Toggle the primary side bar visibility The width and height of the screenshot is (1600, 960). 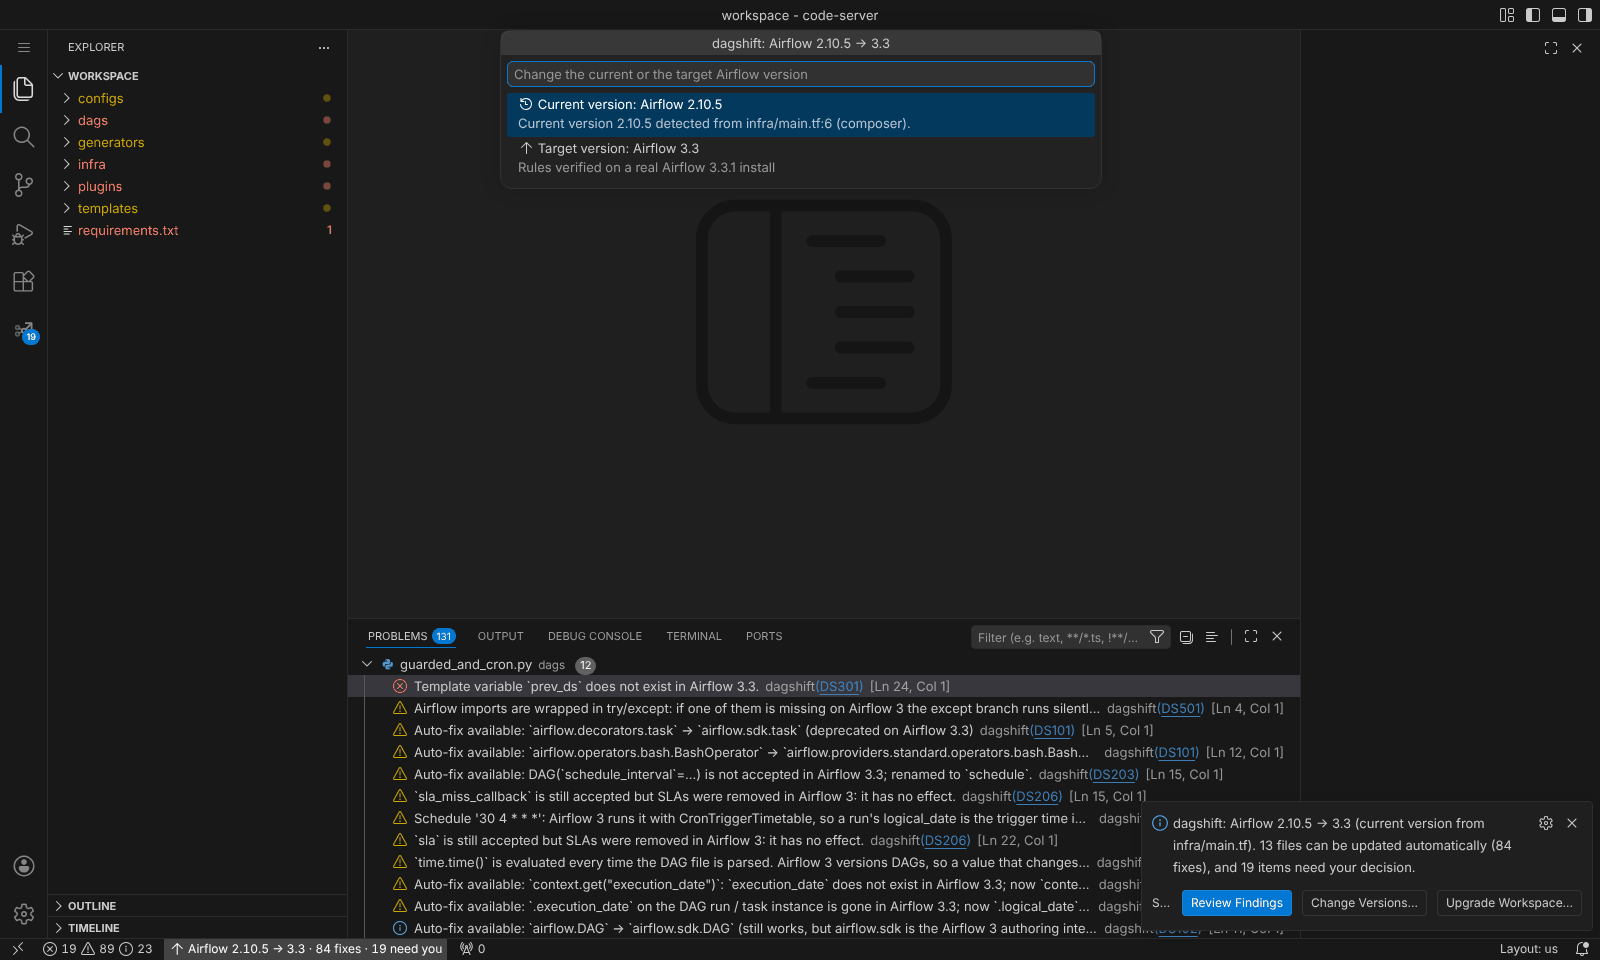[1533, 15]
